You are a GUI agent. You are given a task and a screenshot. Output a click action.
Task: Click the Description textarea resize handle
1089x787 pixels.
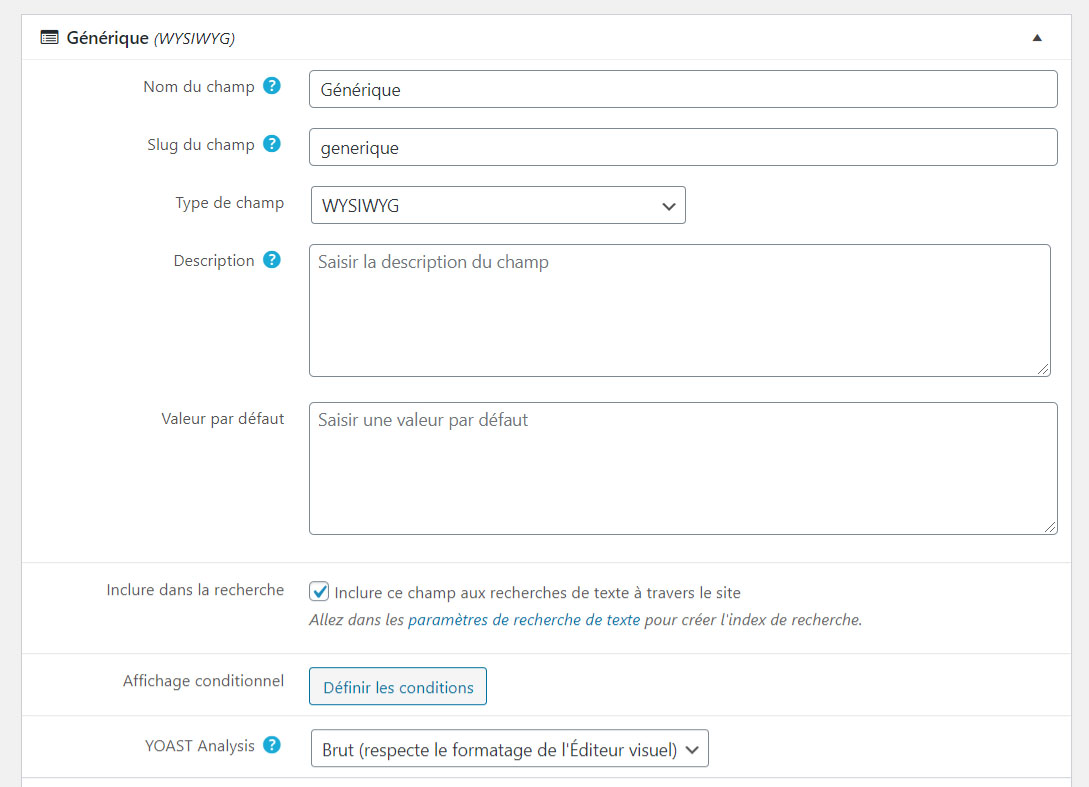coord(1043,369)
